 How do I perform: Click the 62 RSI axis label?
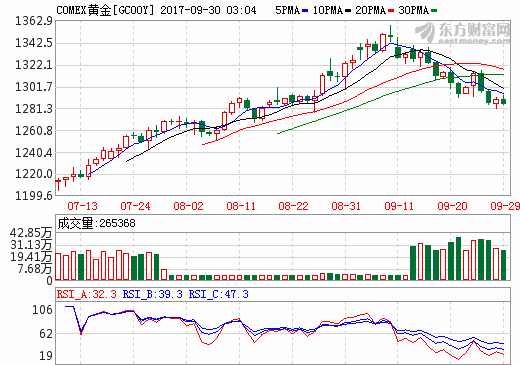[46, 334]
